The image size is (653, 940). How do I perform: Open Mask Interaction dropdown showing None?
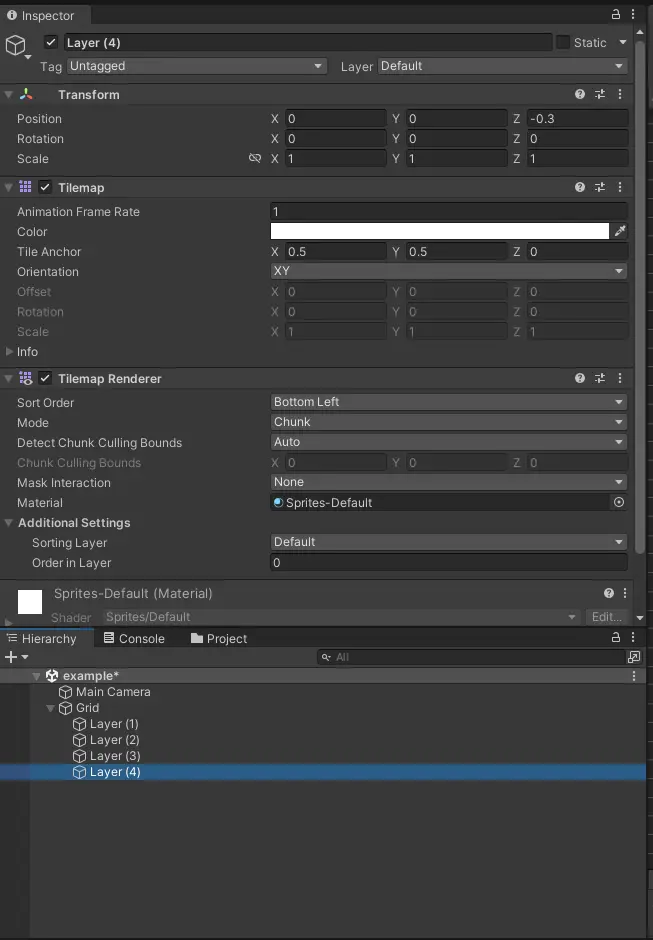pos(449,482)
